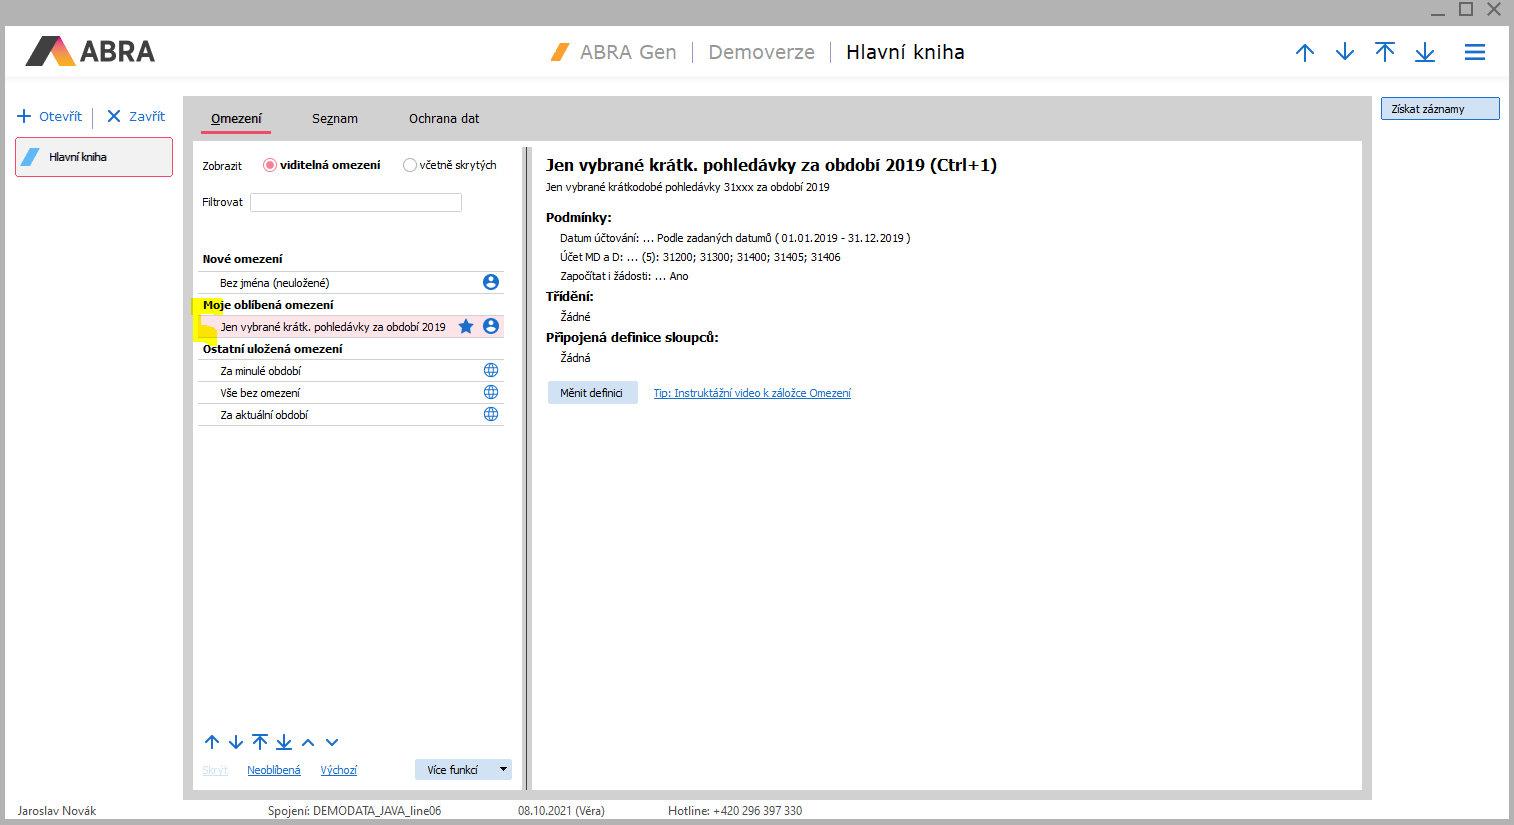Click the small chevron-up icon below the list
Image resolution: width=1514 pixels, height=825 pixels.
click(308, 742)
